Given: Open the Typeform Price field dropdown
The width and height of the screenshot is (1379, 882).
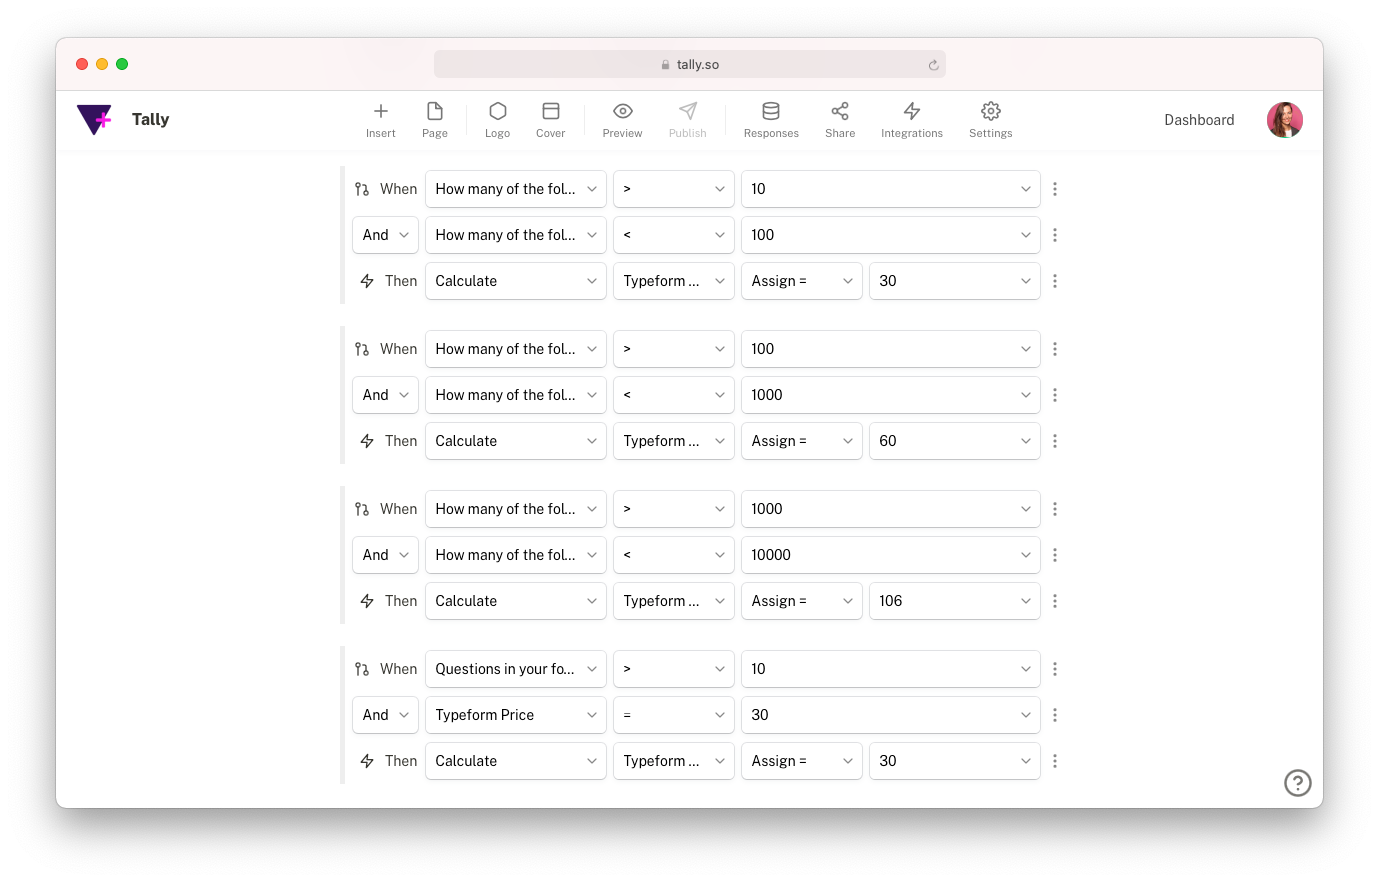Looking at the screenshot, I should (515, 715).
